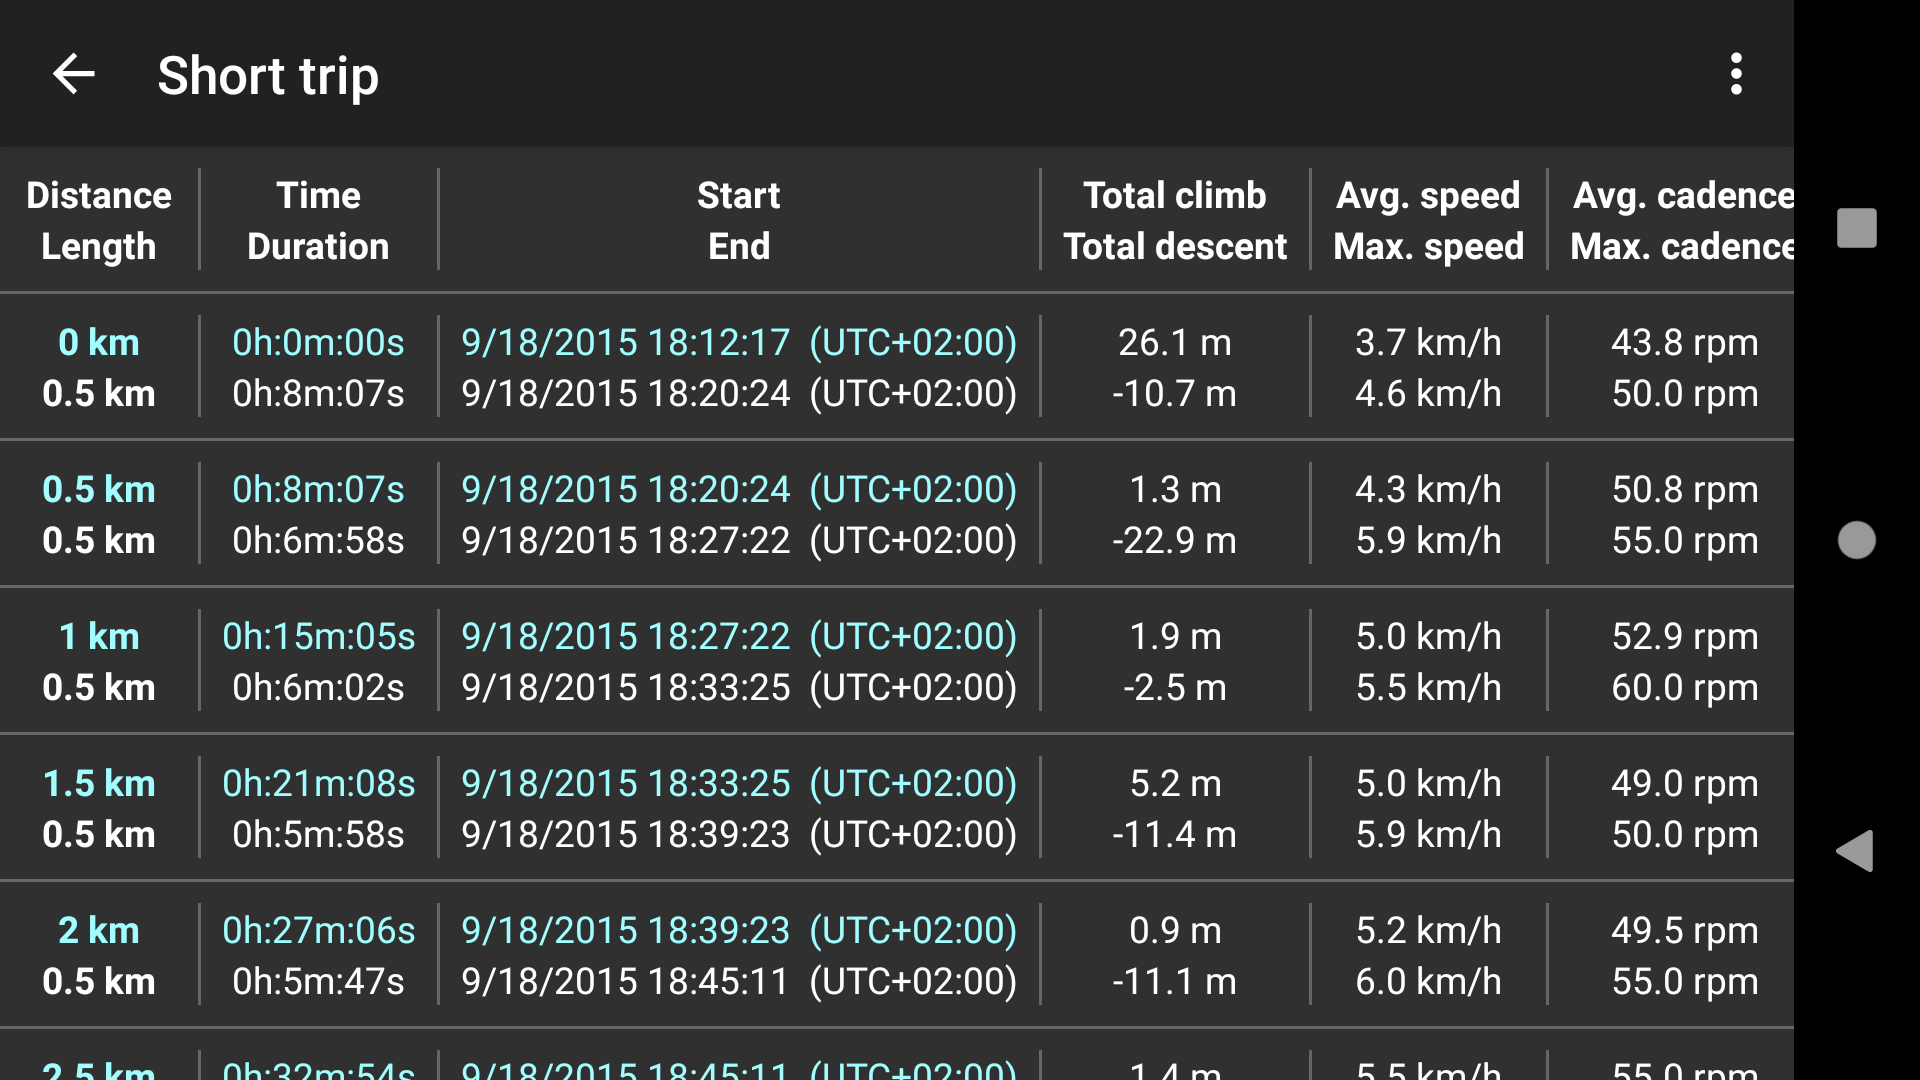The width and height of the screenshot is (1920, 1080).
Task: Click the Avg. speed column header
Action: 1428,221
